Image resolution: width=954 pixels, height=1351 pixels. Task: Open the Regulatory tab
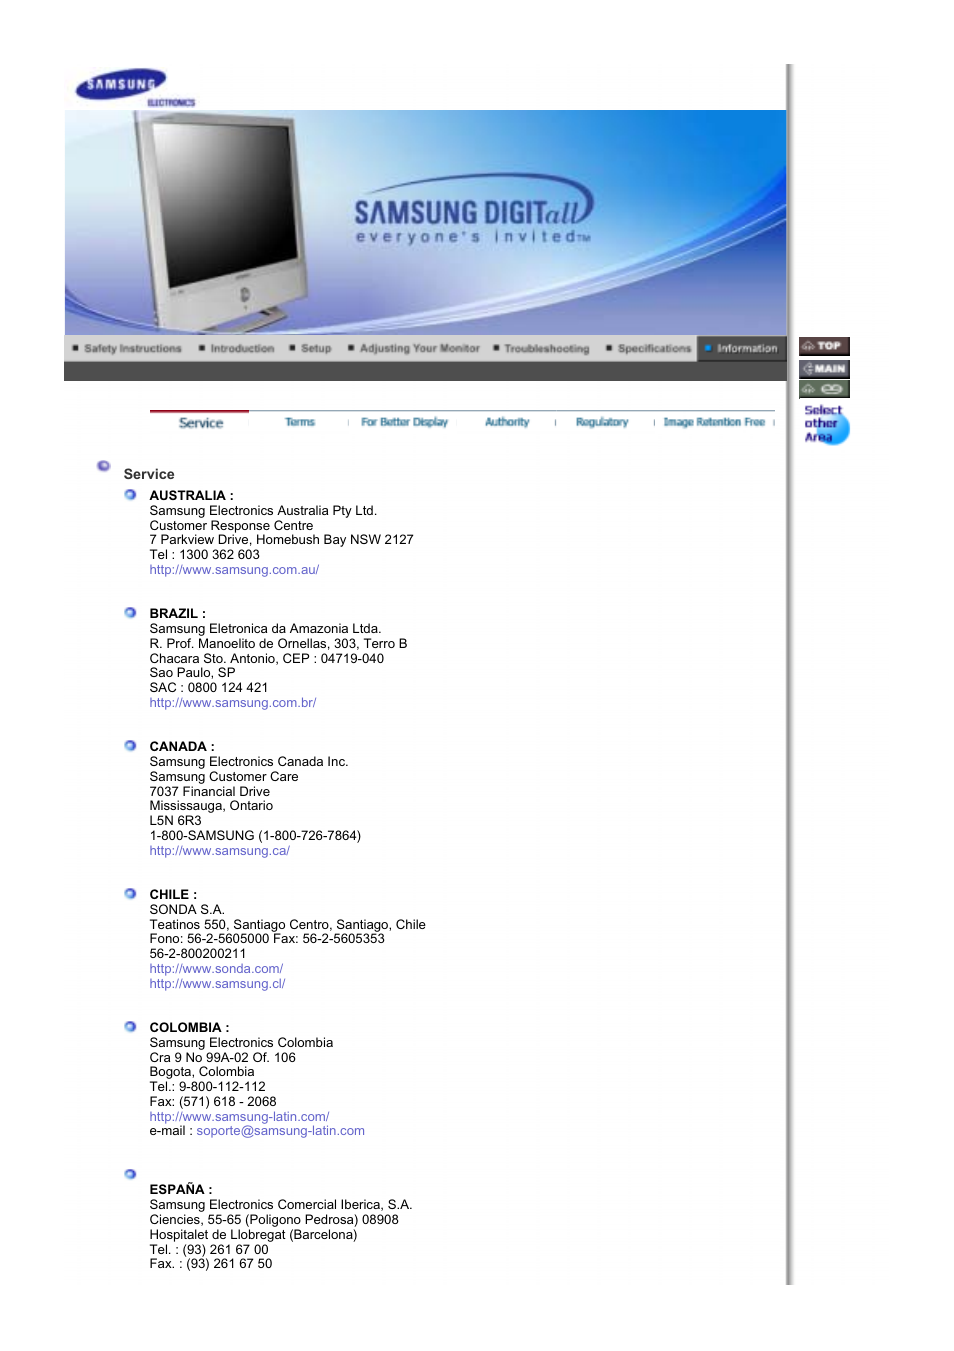[602, 422]
